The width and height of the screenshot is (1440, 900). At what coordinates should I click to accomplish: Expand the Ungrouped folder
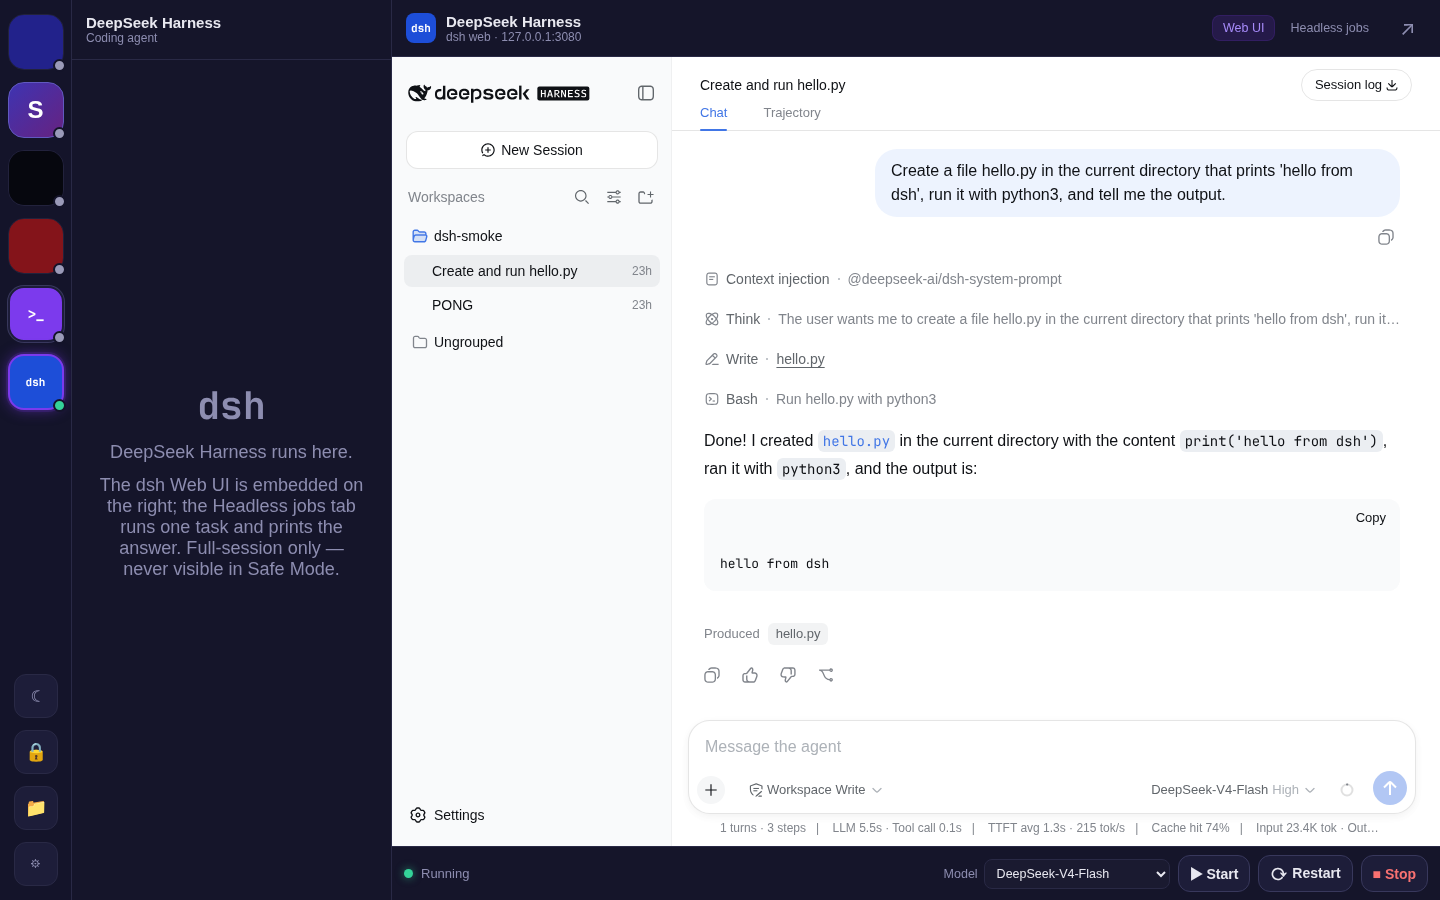pos(532,342)
